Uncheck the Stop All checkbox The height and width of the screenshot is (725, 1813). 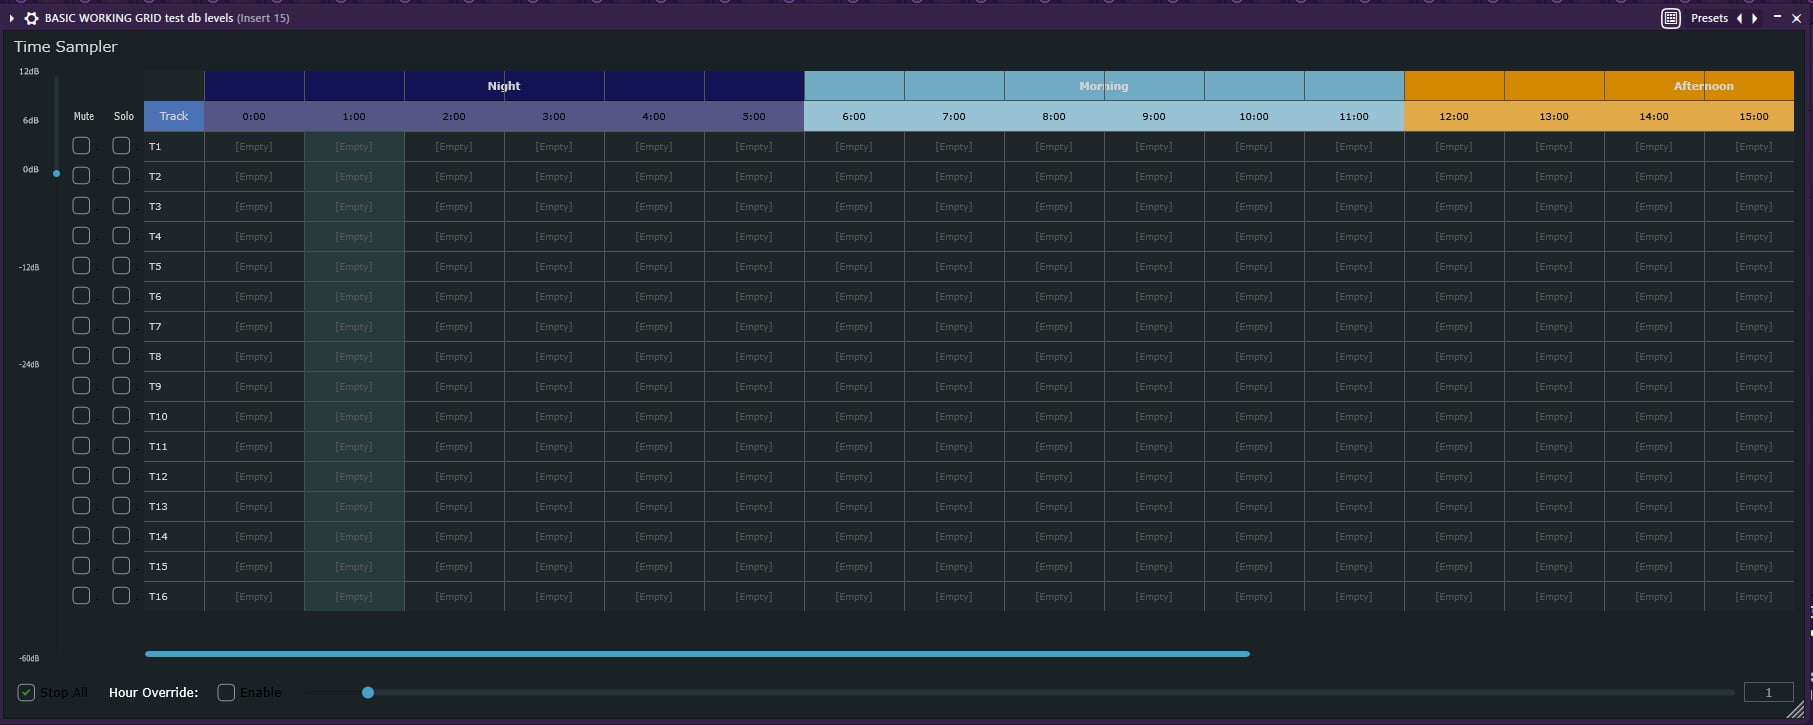(x=27, y=692)
